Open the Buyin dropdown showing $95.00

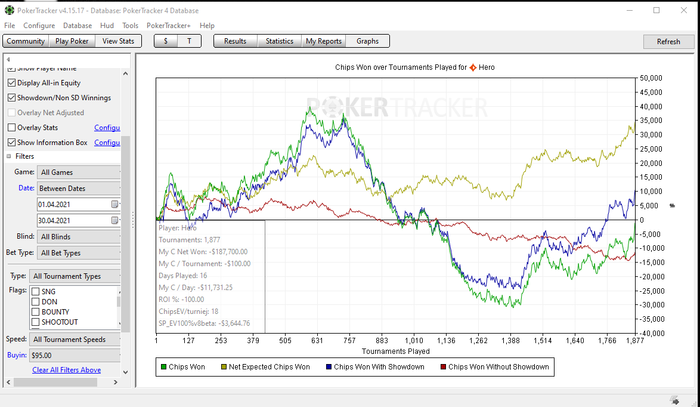(x=75, y=355)
